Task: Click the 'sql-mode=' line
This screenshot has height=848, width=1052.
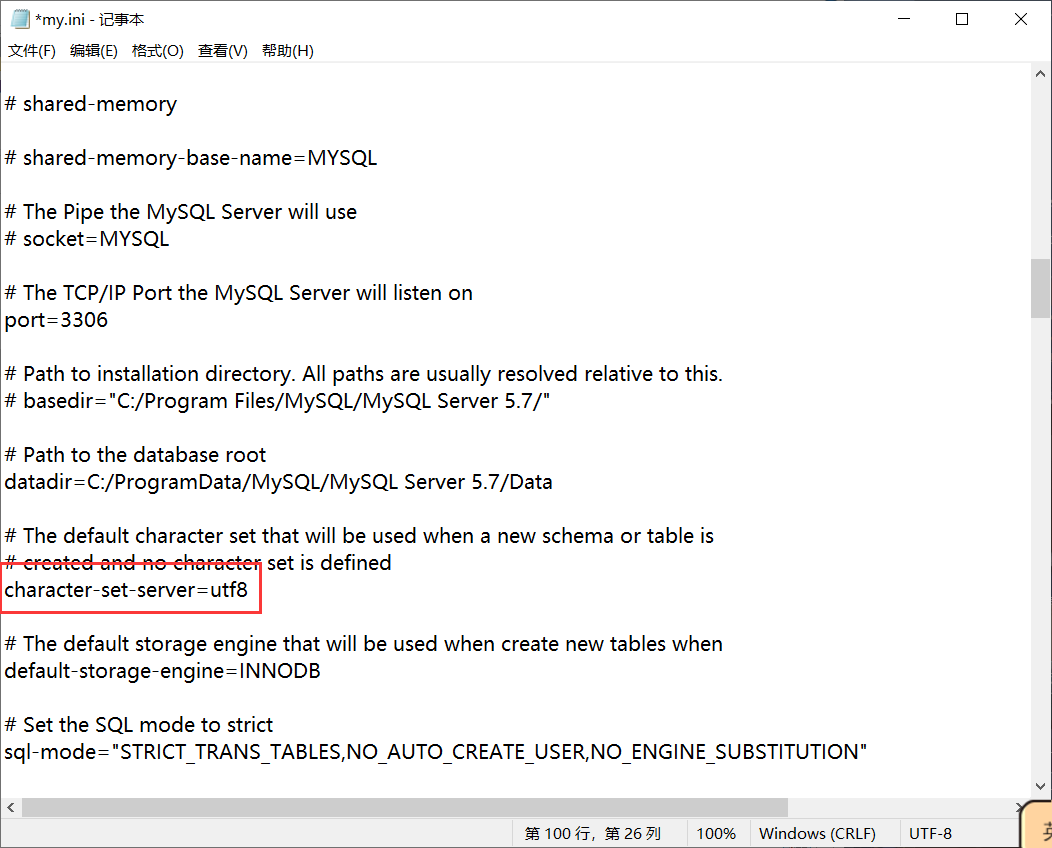Action: click(x=435, y=752)
